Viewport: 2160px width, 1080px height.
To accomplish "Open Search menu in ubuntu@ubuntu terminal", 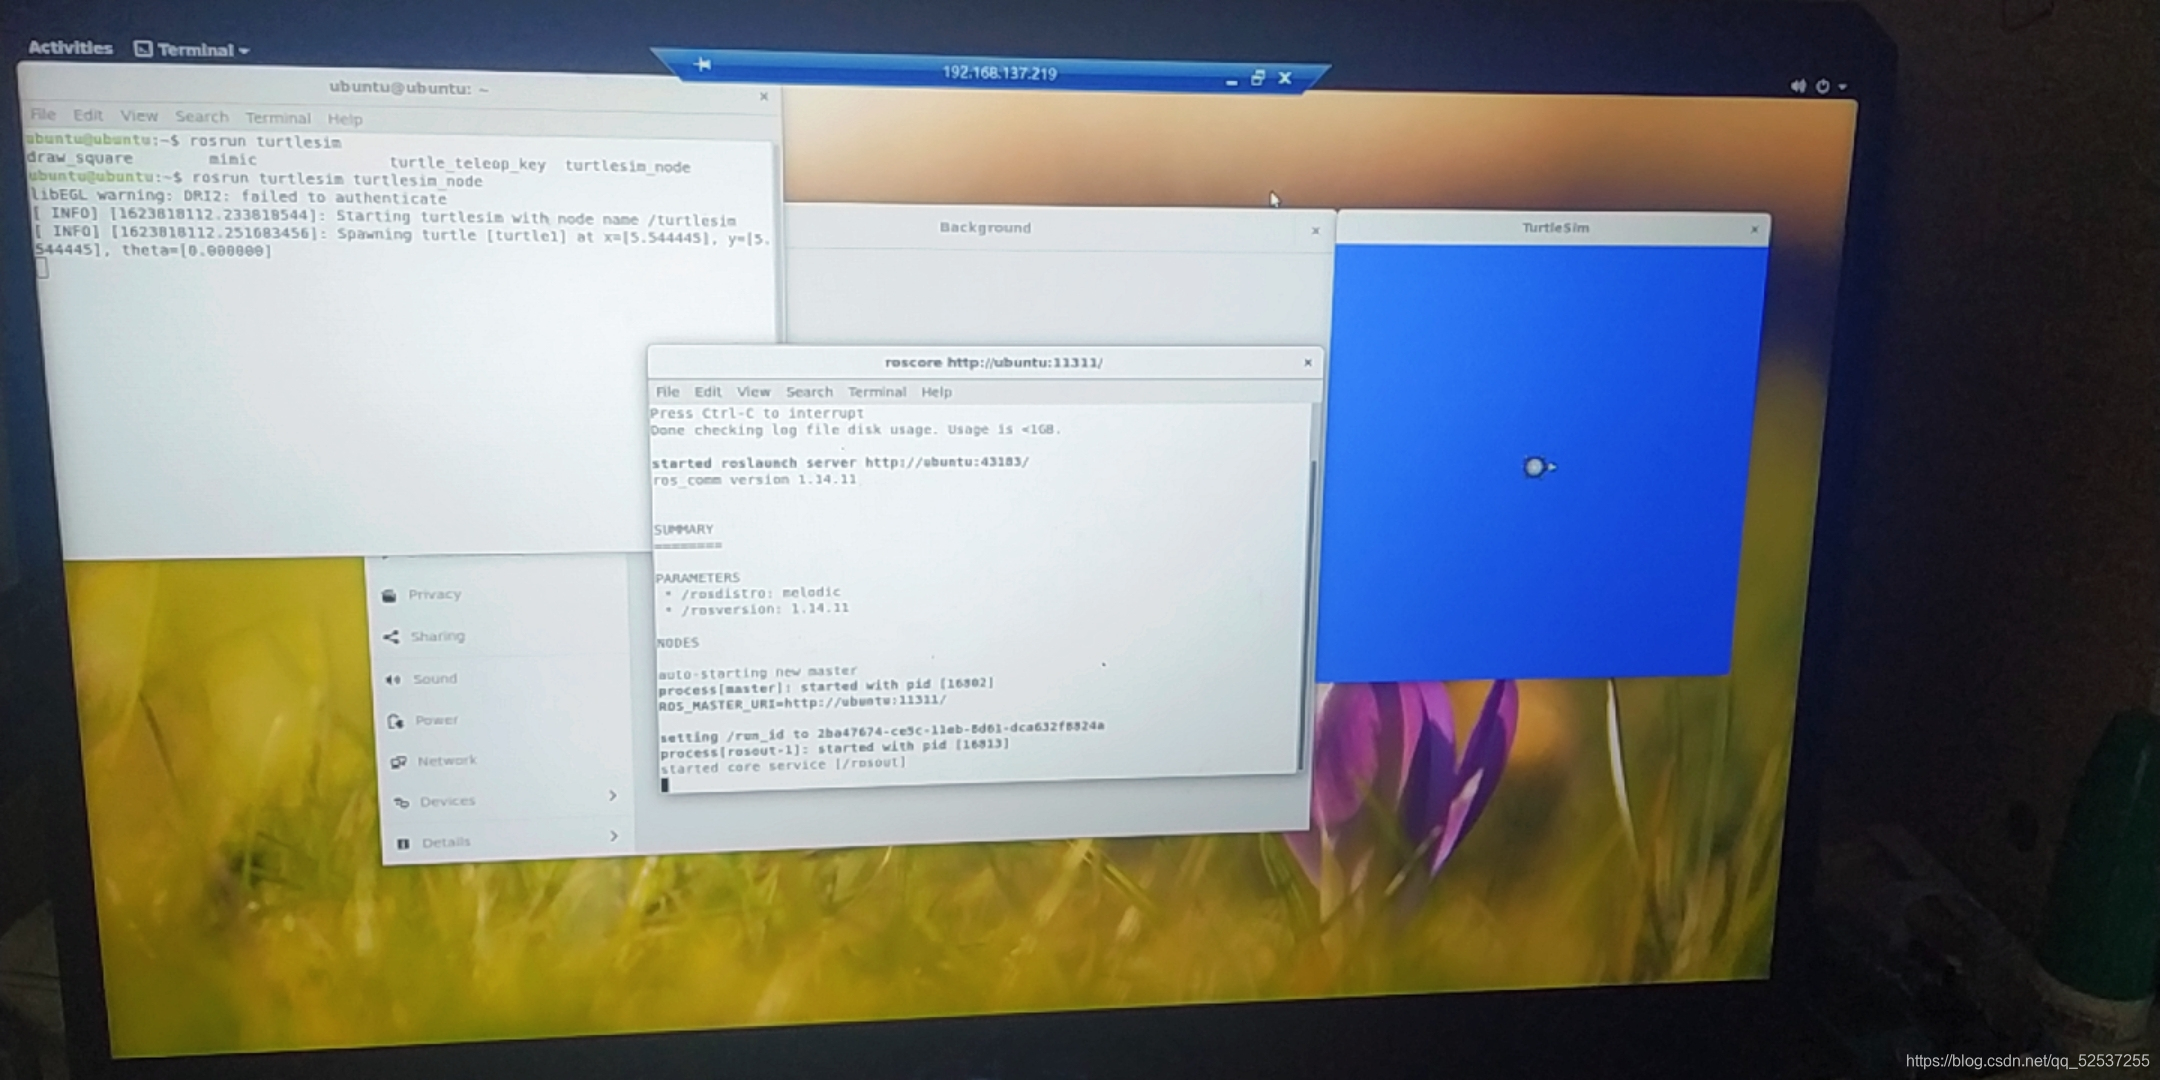I will (x=202, y=117).
